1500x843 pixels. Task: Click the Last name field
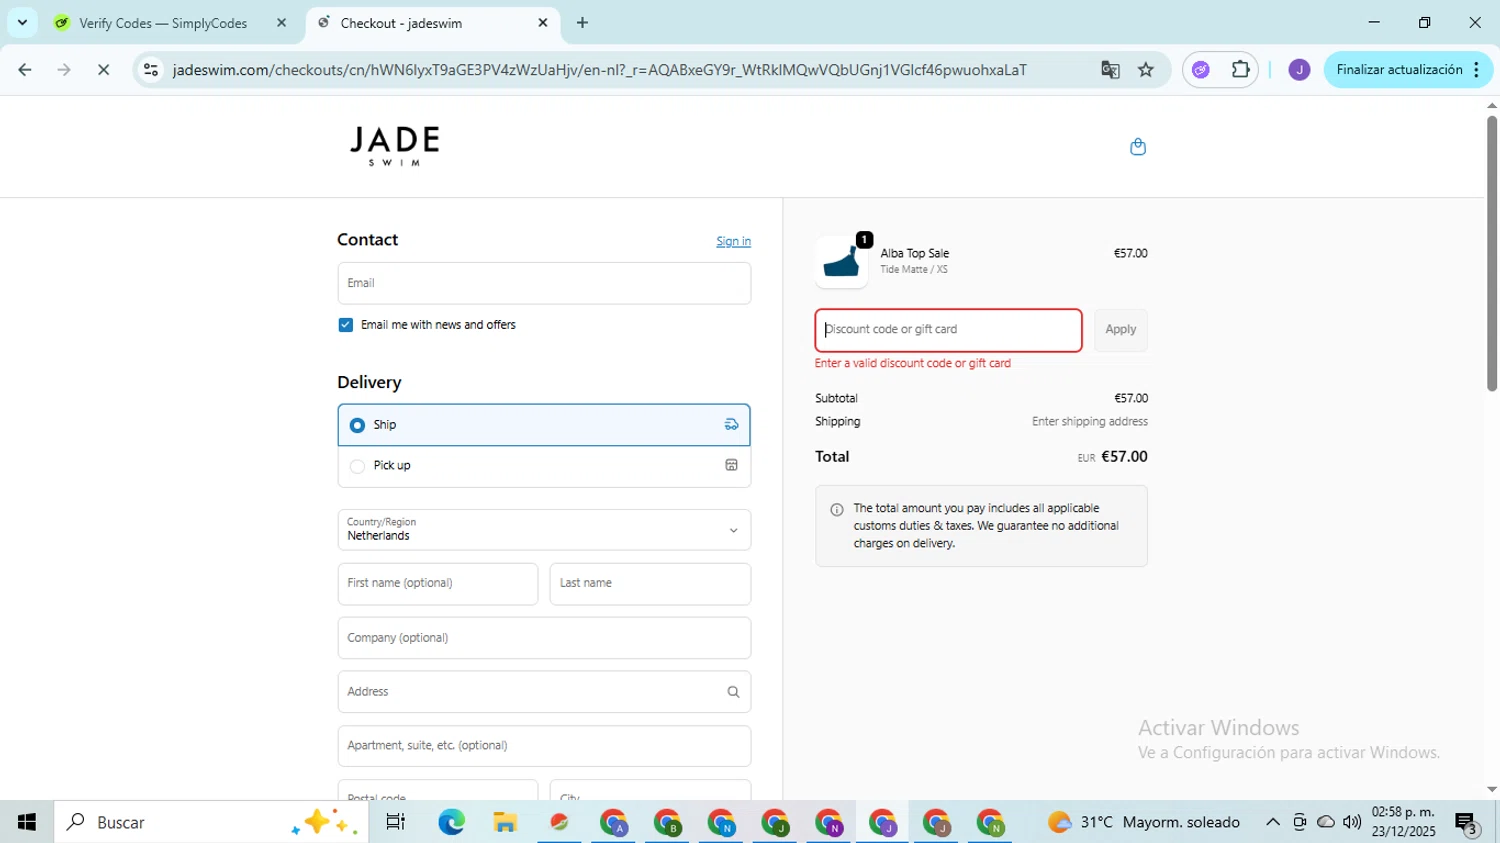[x=650, y=584]
